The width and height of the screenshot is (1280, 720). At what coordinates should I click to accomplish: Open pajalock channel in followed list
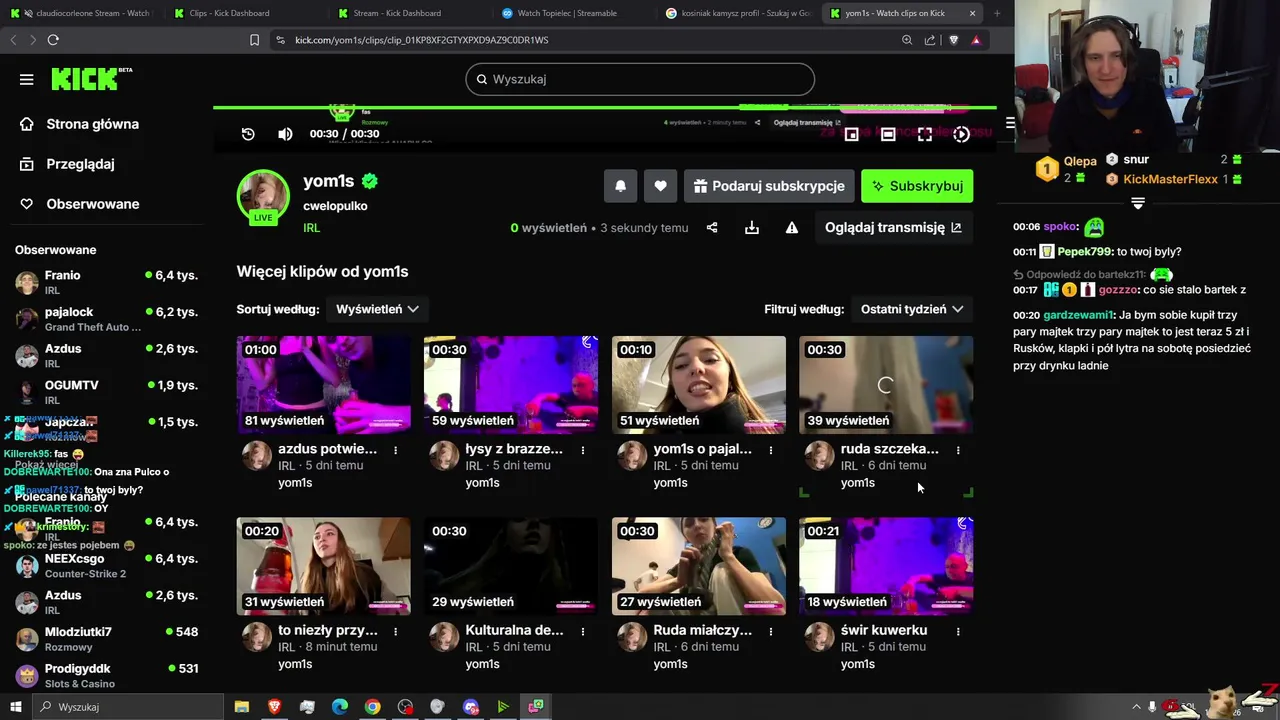[x=106, y=319]
